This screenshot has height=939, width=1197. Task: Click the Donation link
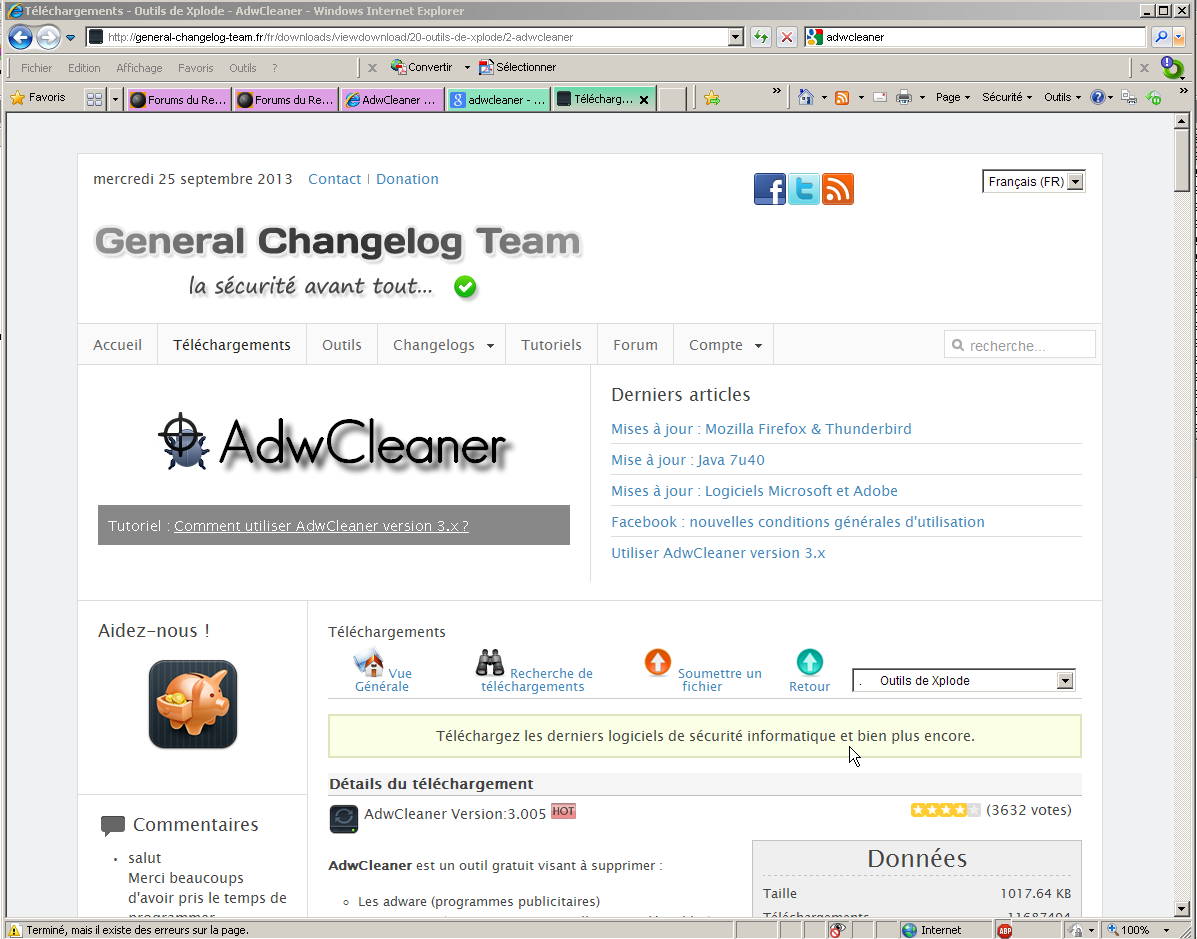[407, 179]
